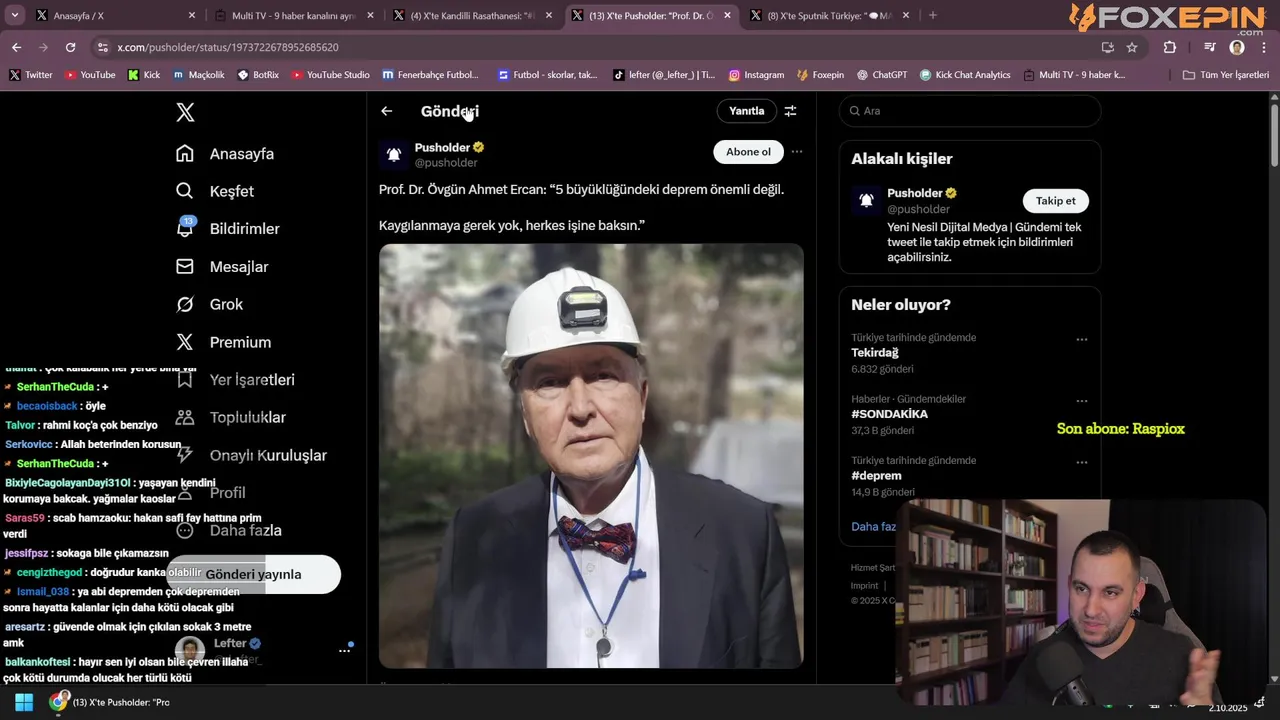
Task: Open new tab with plus button
Action: click(x=933, y=15)
